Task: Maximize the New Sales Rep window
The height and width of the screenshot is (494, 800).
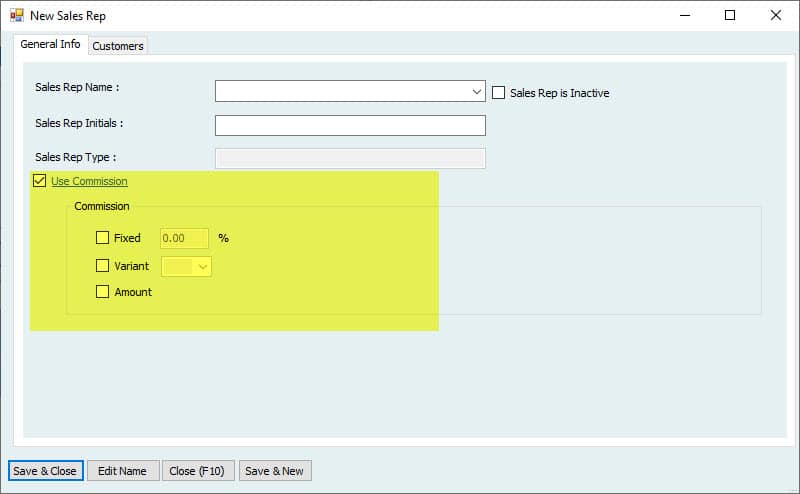Action: [730, 15]
